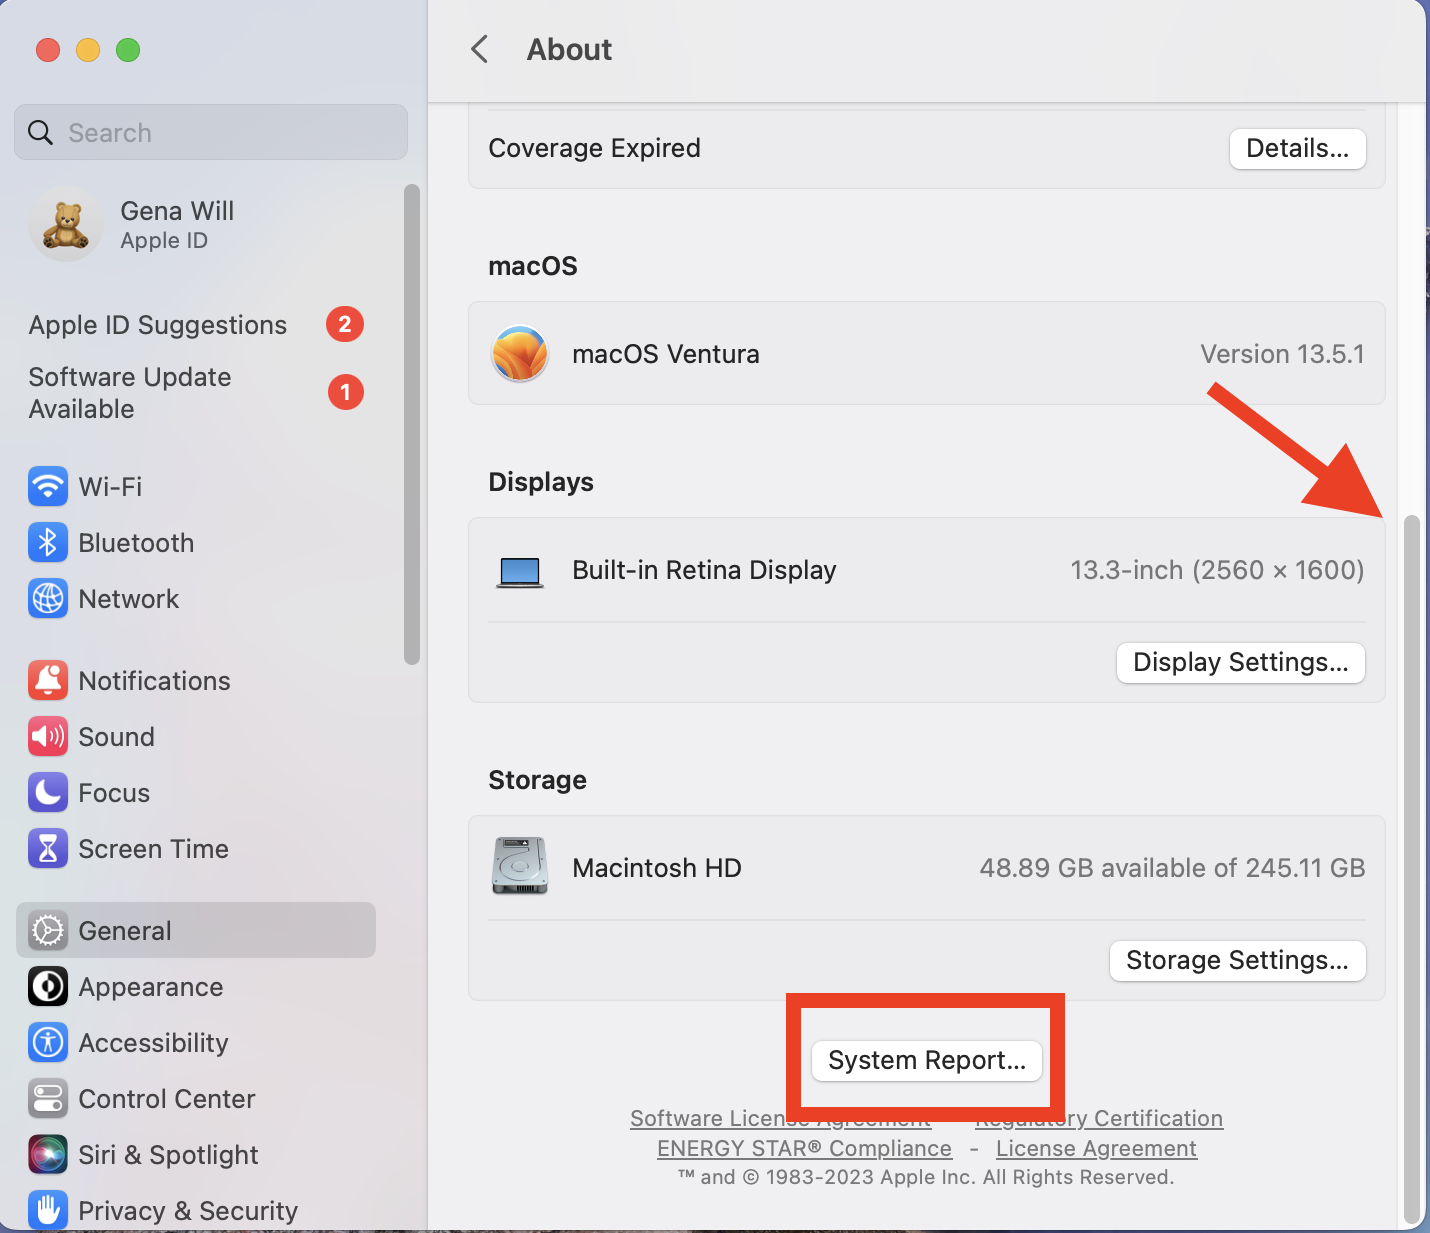Click the Network globe icon
This screenshot has width=1430, height=1233.
48,599
